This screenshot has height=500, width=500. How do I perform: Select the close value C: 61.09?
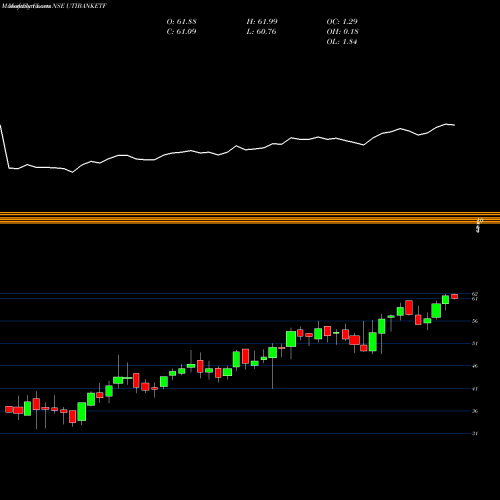pos(181,31)
